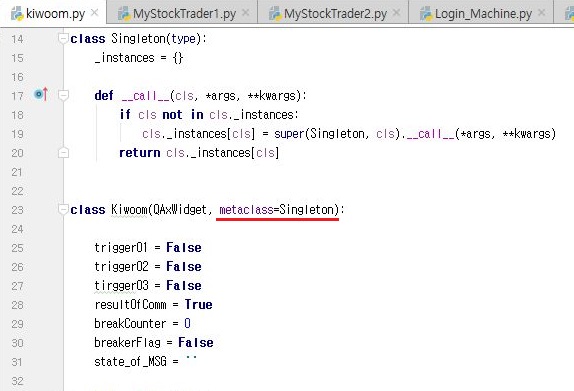Click the def keyword on line 17

[x=104, y=96]
